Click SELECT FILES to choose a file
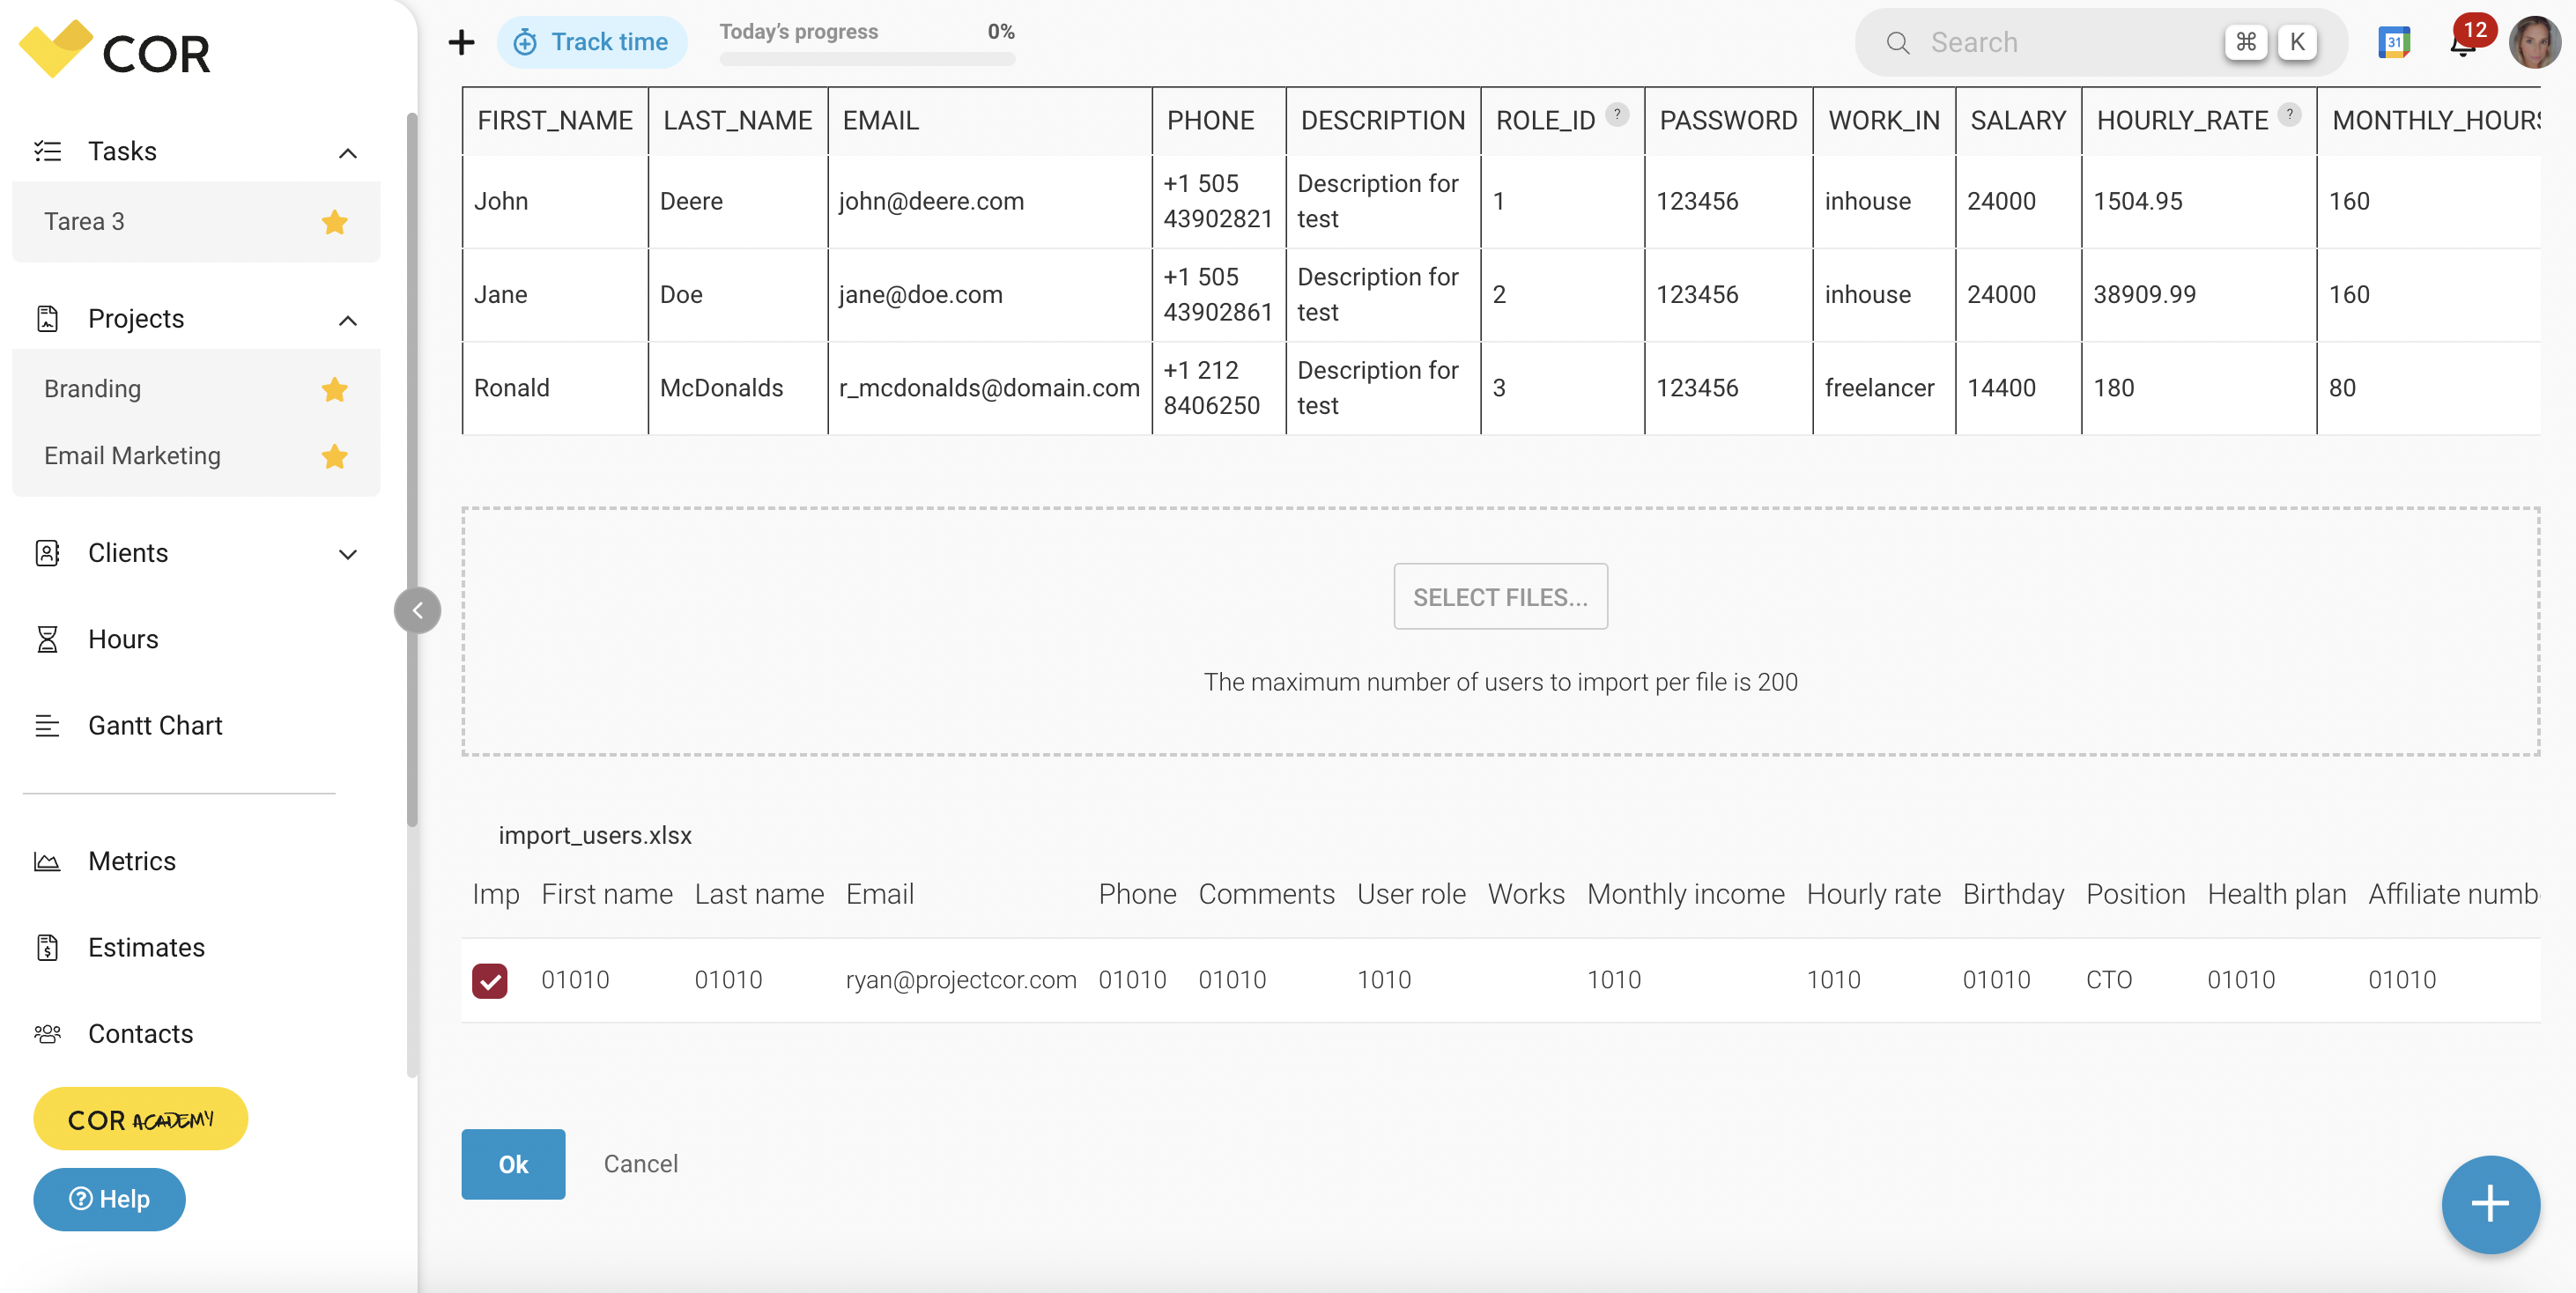Viewport: 2576px width, 1293px height. (1500, 596)
